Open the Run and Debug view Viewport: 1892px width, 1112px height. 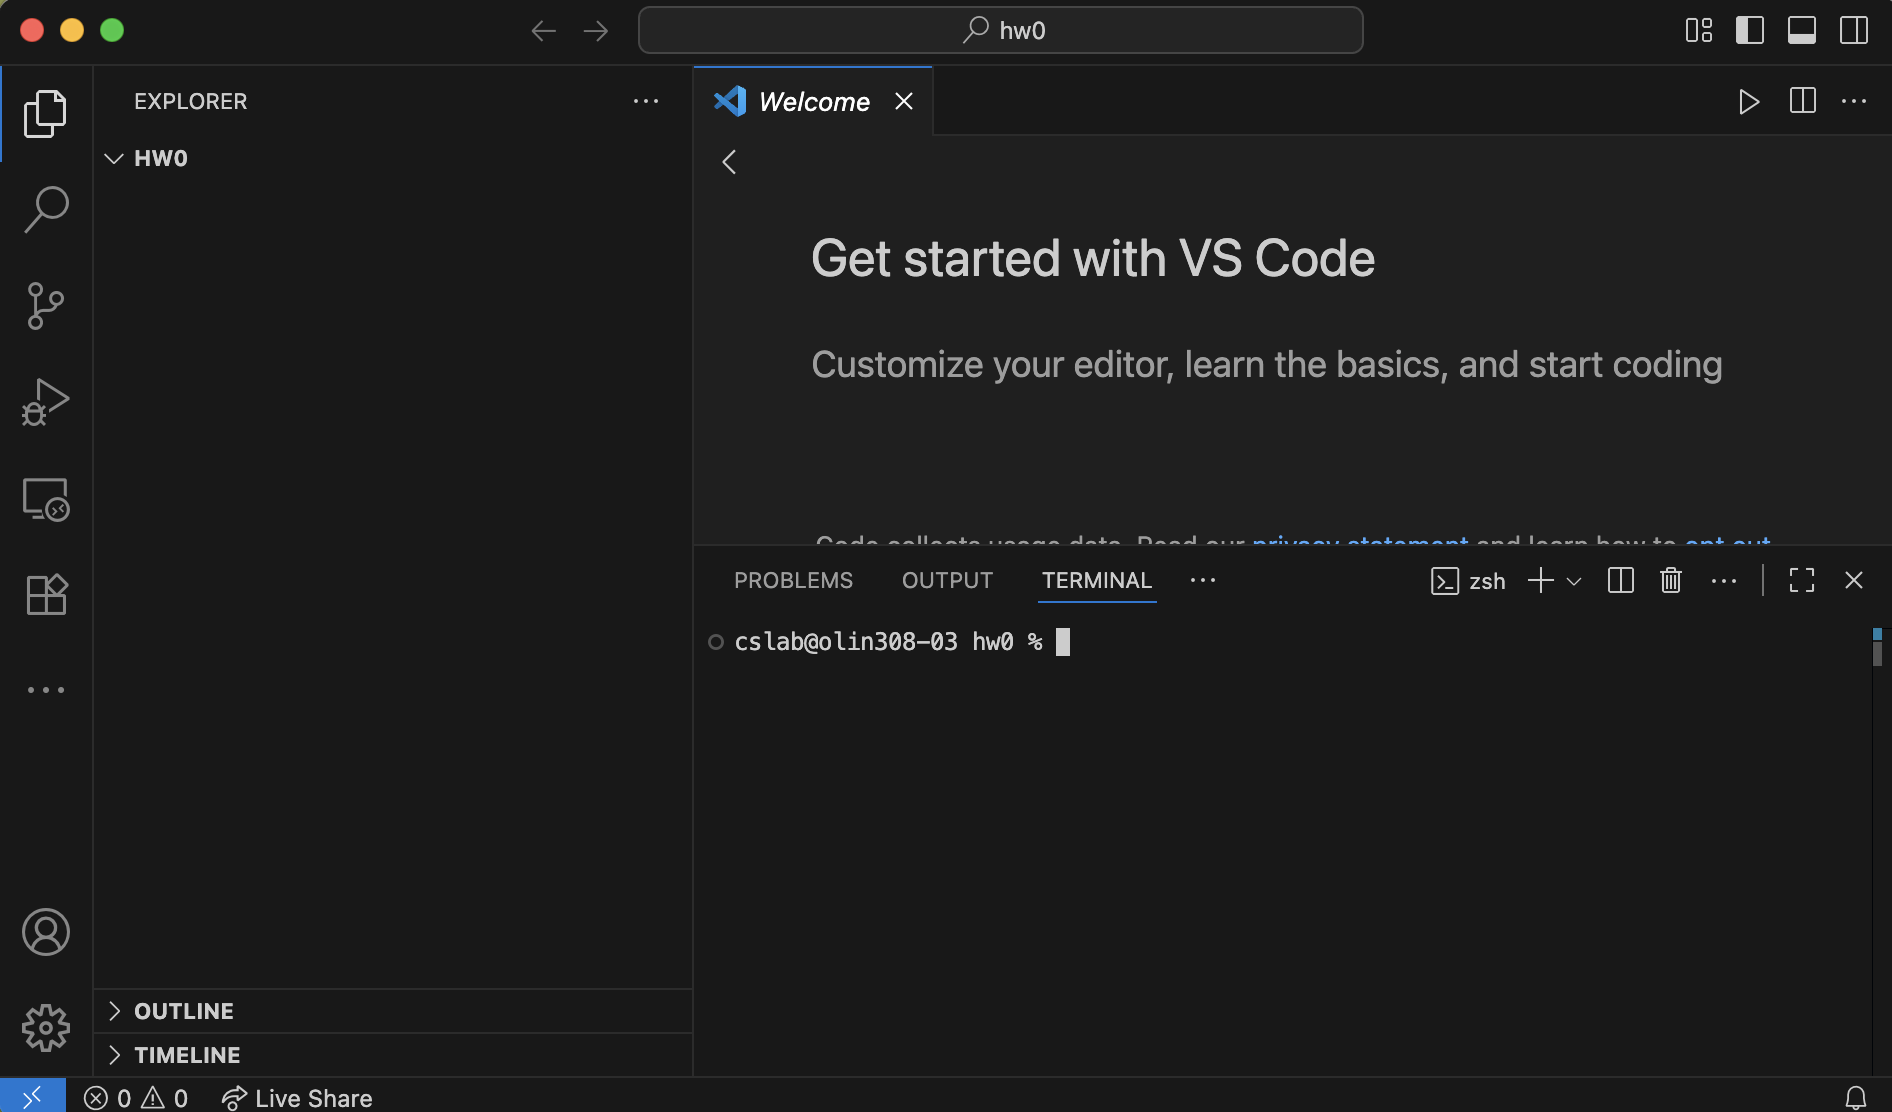point(45,401)
